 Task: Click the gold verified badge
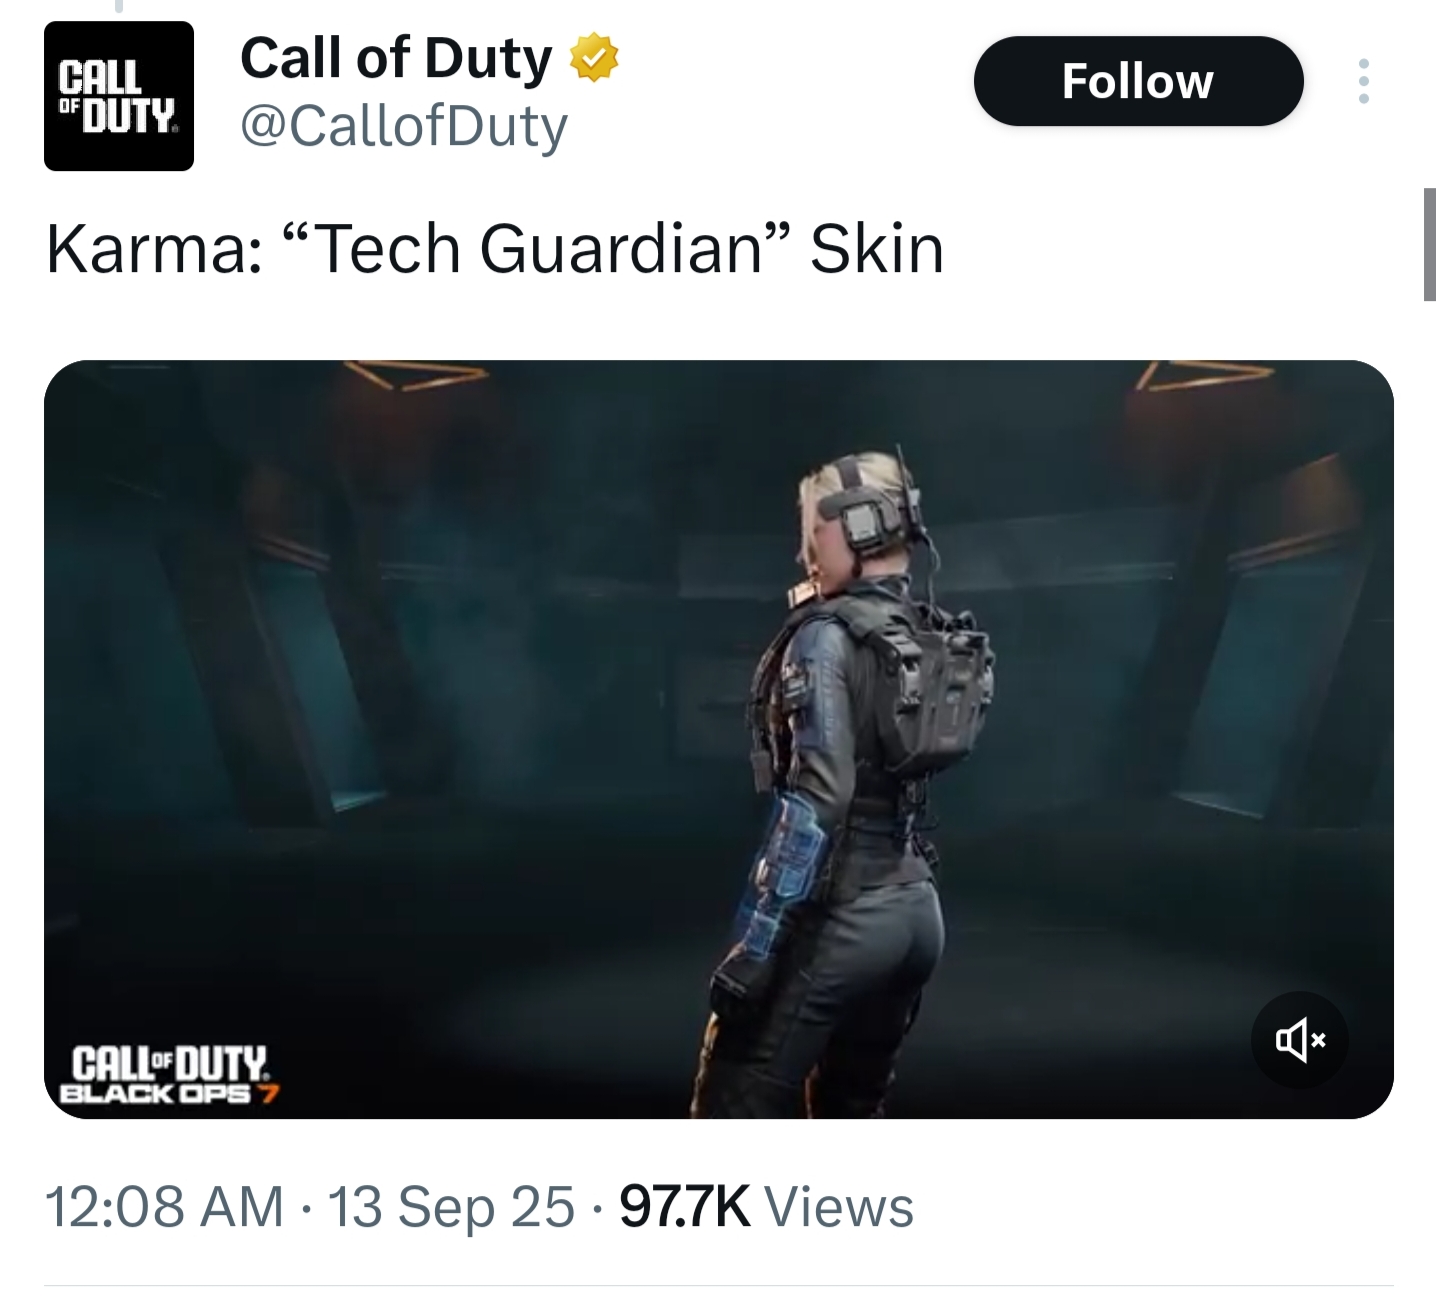[x=594, y=58]
